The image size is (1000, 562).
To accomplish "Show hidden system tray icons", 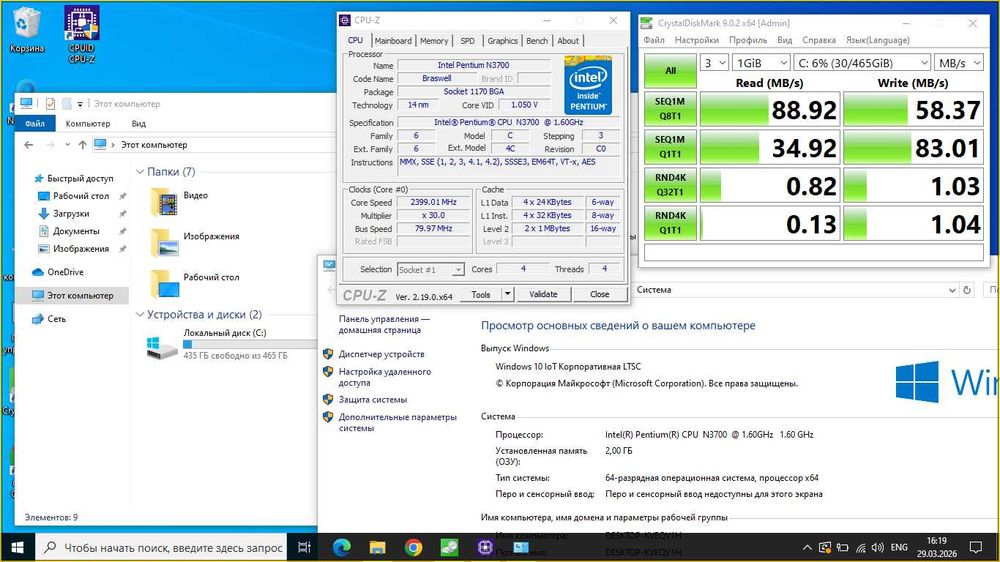I will (x=807, y=547).
